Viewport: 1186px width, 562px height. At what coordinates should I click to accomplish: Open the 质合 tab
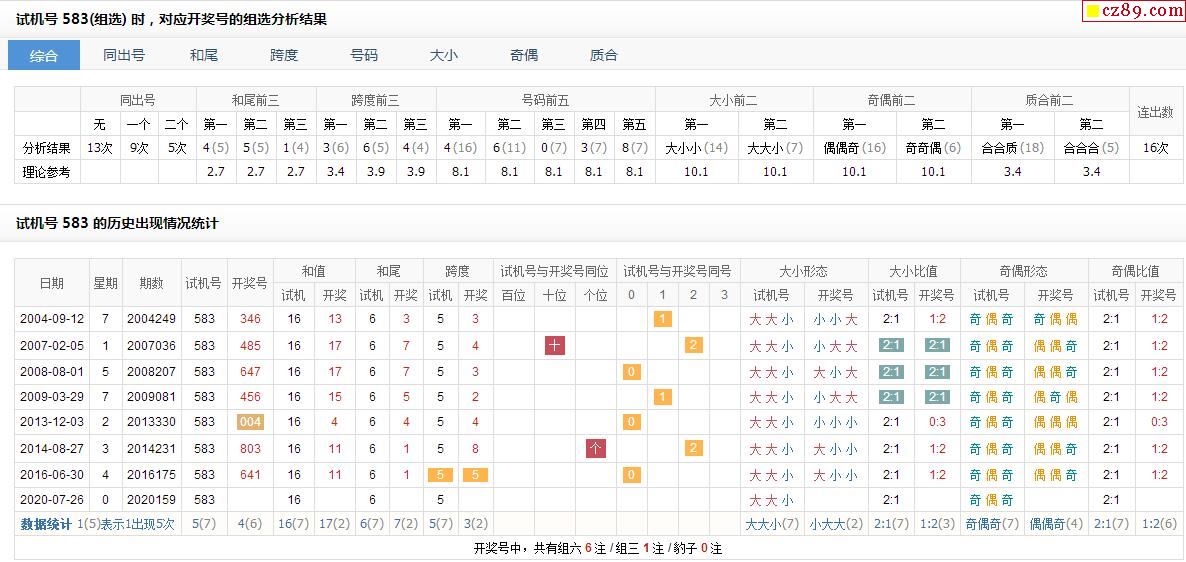pyautogui.click(x=604, y=55)
